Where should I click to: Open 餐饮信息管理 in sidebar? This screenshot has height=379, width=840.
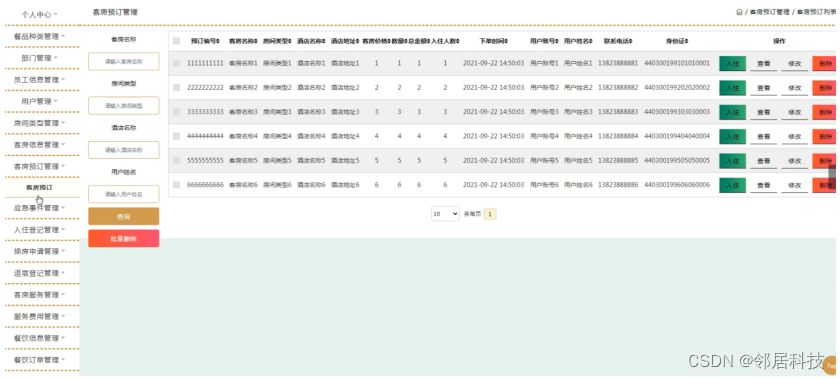tap(40, 338)
